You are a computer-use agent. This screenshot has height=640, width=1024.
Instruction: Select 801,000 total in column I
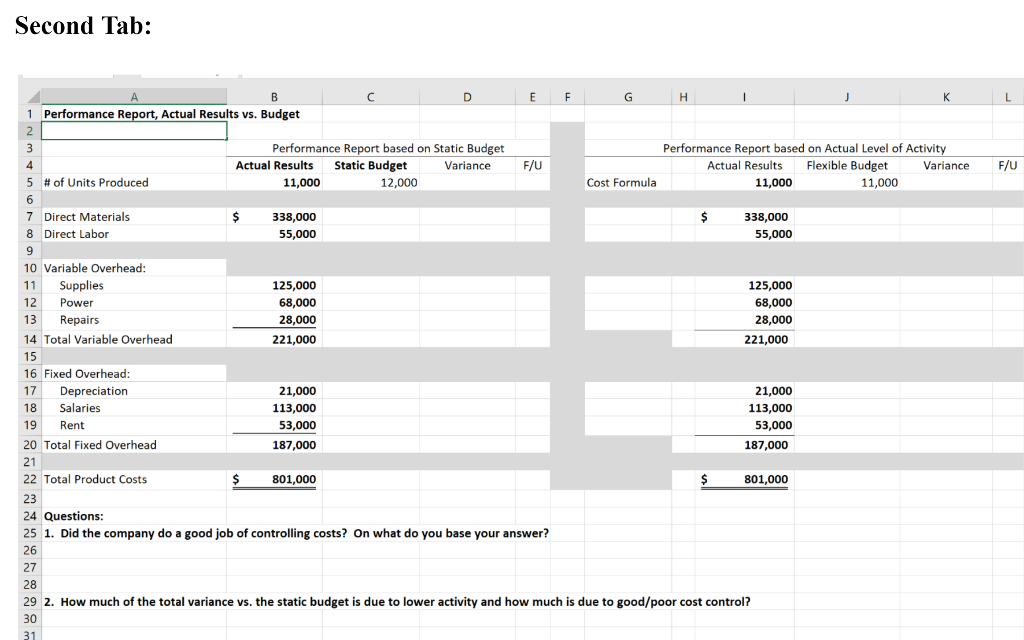coord(744,479)
